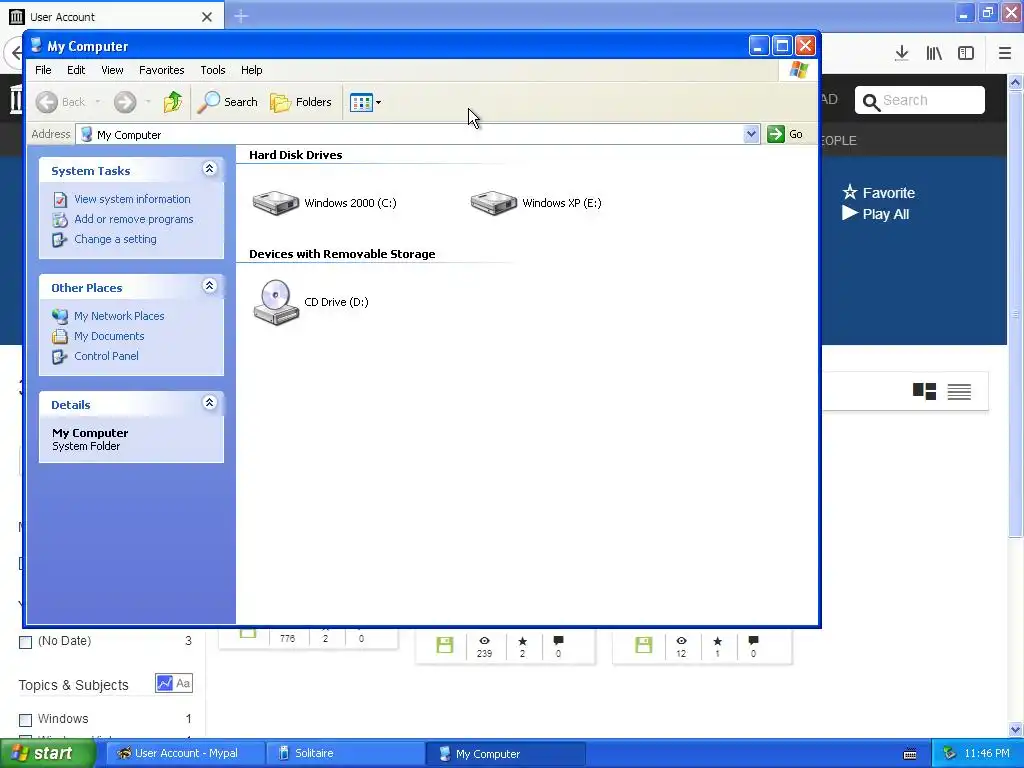Viewport: 1024px width, 768px height.
Task: Open the View menu
Action: (x=112, y=70)
